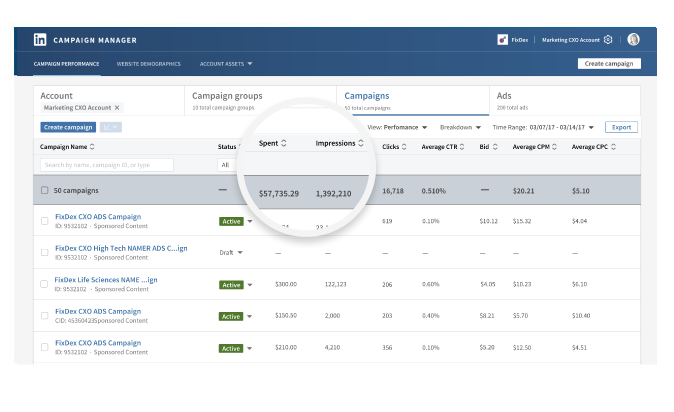This screenshot has width=674, height=412.
Task: Open the Breakdown dropdown
Action: (460, 127)
